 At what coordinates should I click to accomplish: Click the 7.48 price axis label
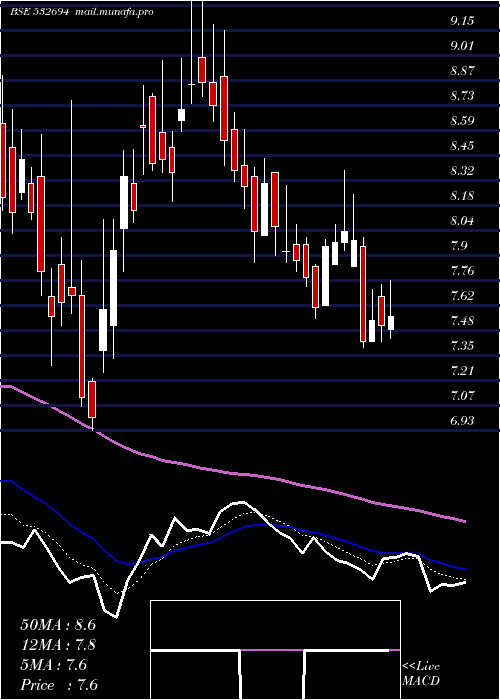461,321
